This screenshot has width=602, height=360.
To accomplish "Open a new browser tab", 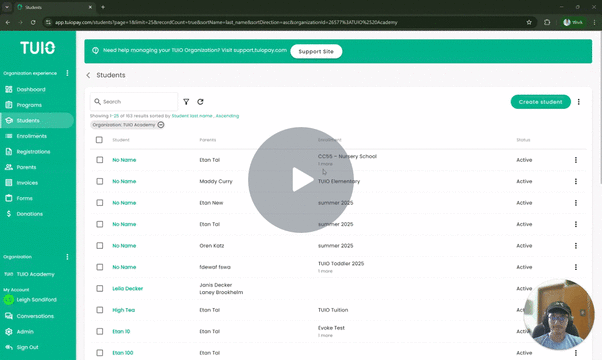I will tap(103, 7).
